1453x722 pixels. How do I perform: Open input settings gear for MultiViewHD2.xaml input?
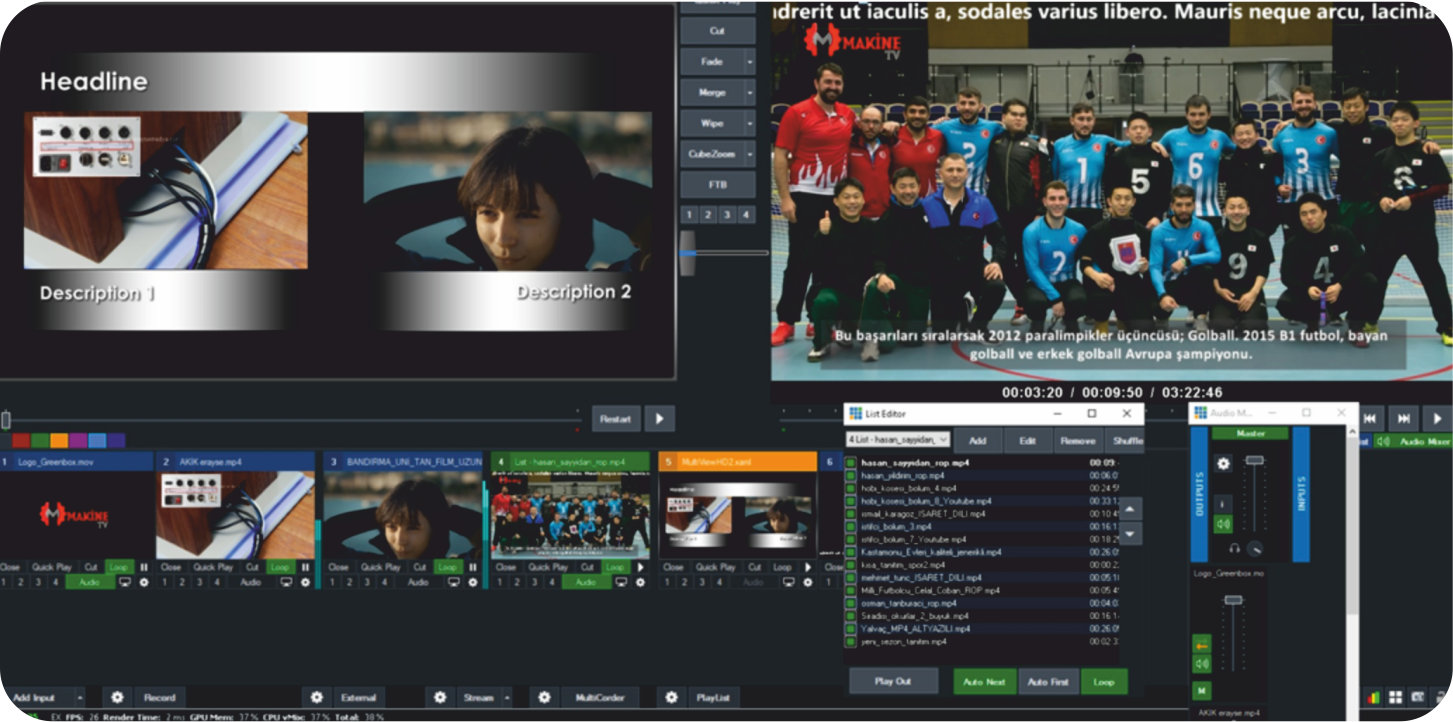point(808,582)
